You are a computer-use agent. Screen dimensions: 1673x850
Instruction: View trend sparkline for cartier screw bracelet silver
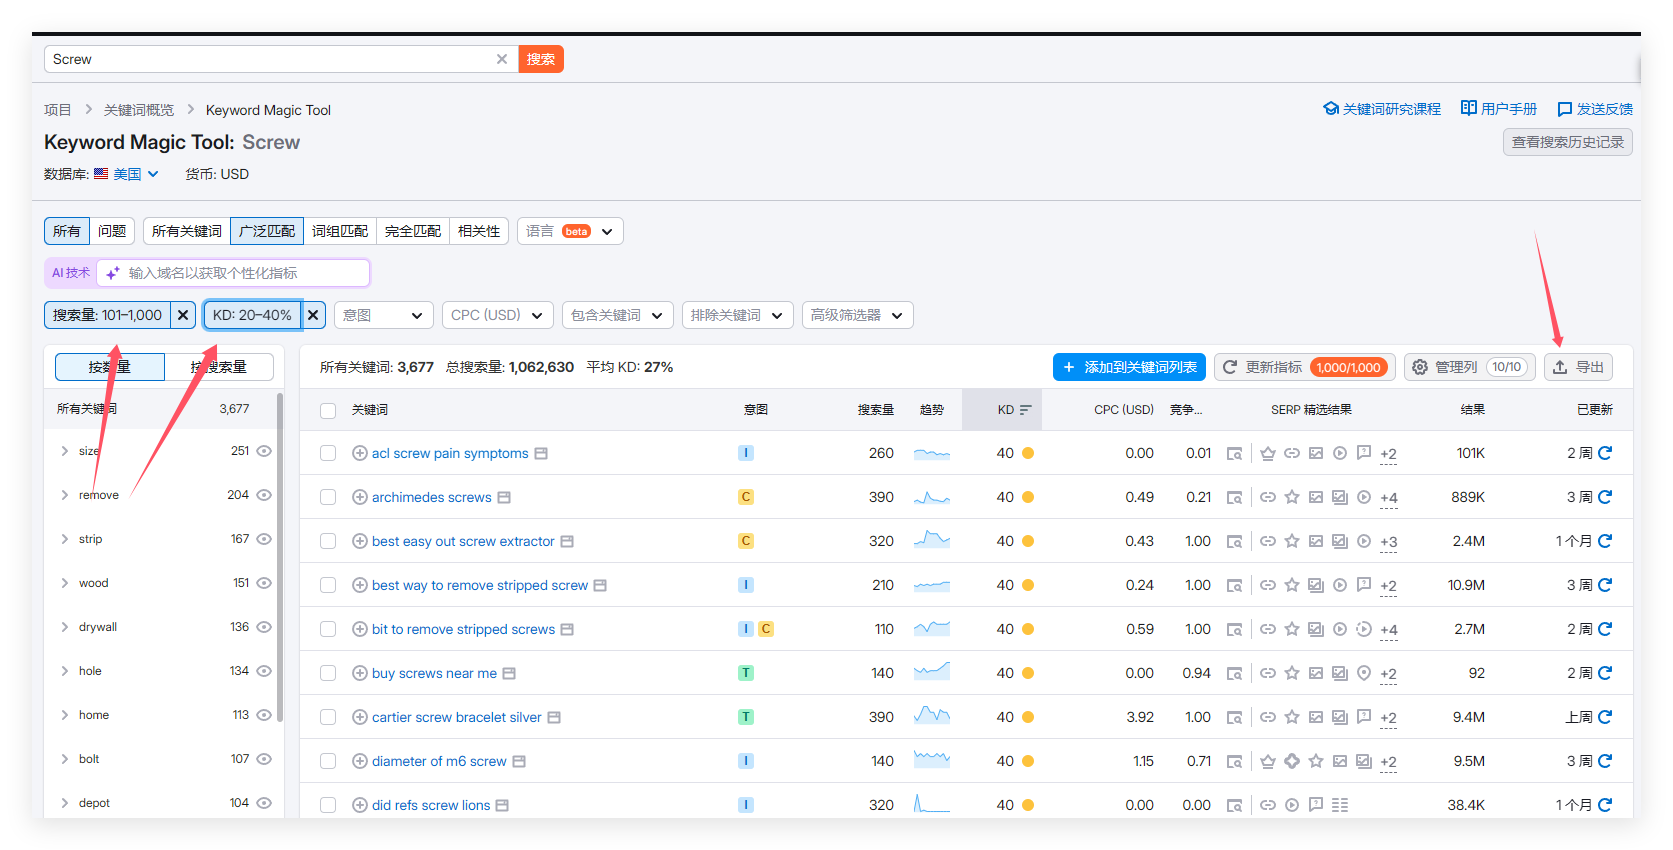coord(932,715)
